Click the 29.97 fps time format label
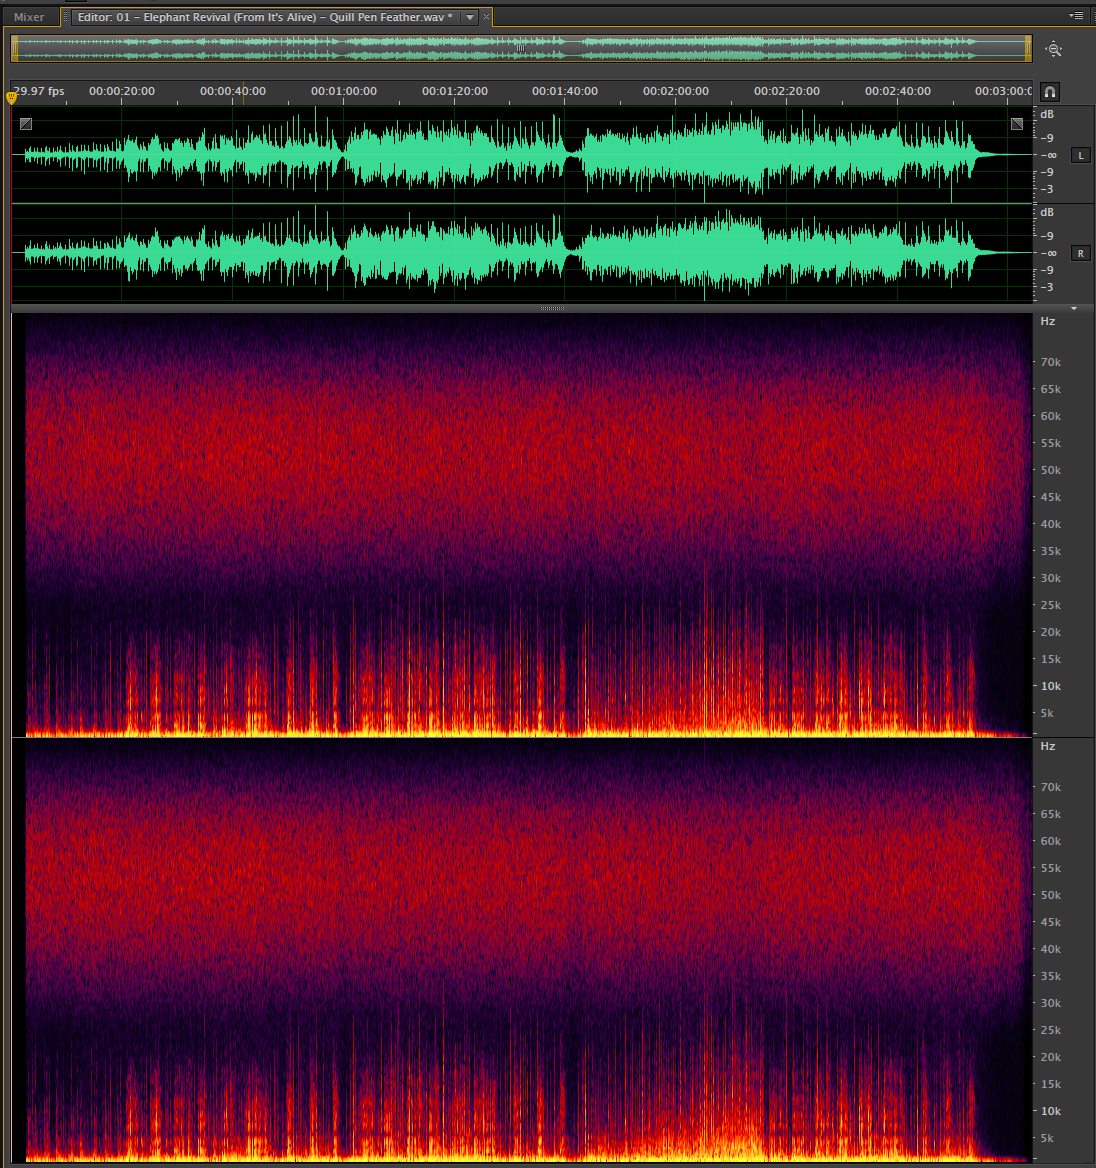The height and width of the screenshot is (1168, 1096). point(39,91)
